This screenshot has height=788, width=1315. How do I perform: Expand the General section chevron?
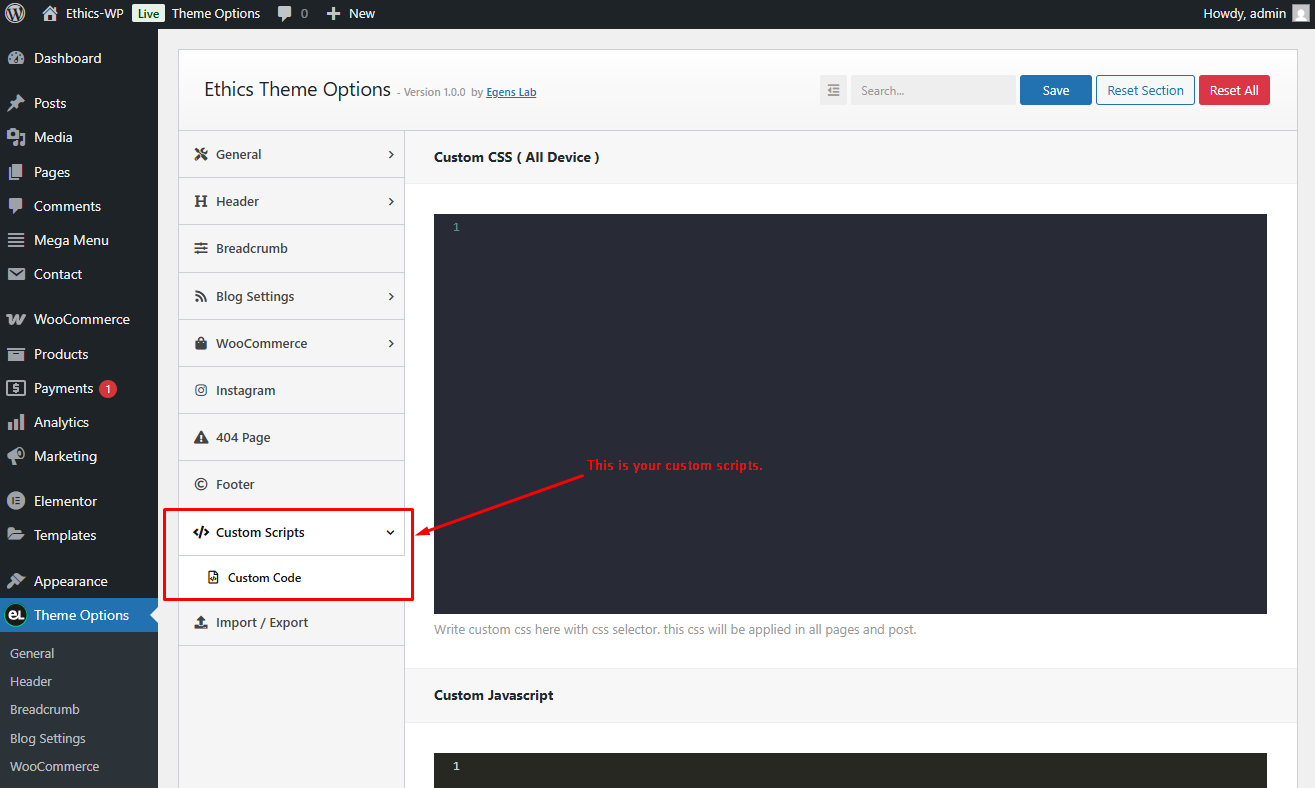pyautogui.click(x=391, y=154)
